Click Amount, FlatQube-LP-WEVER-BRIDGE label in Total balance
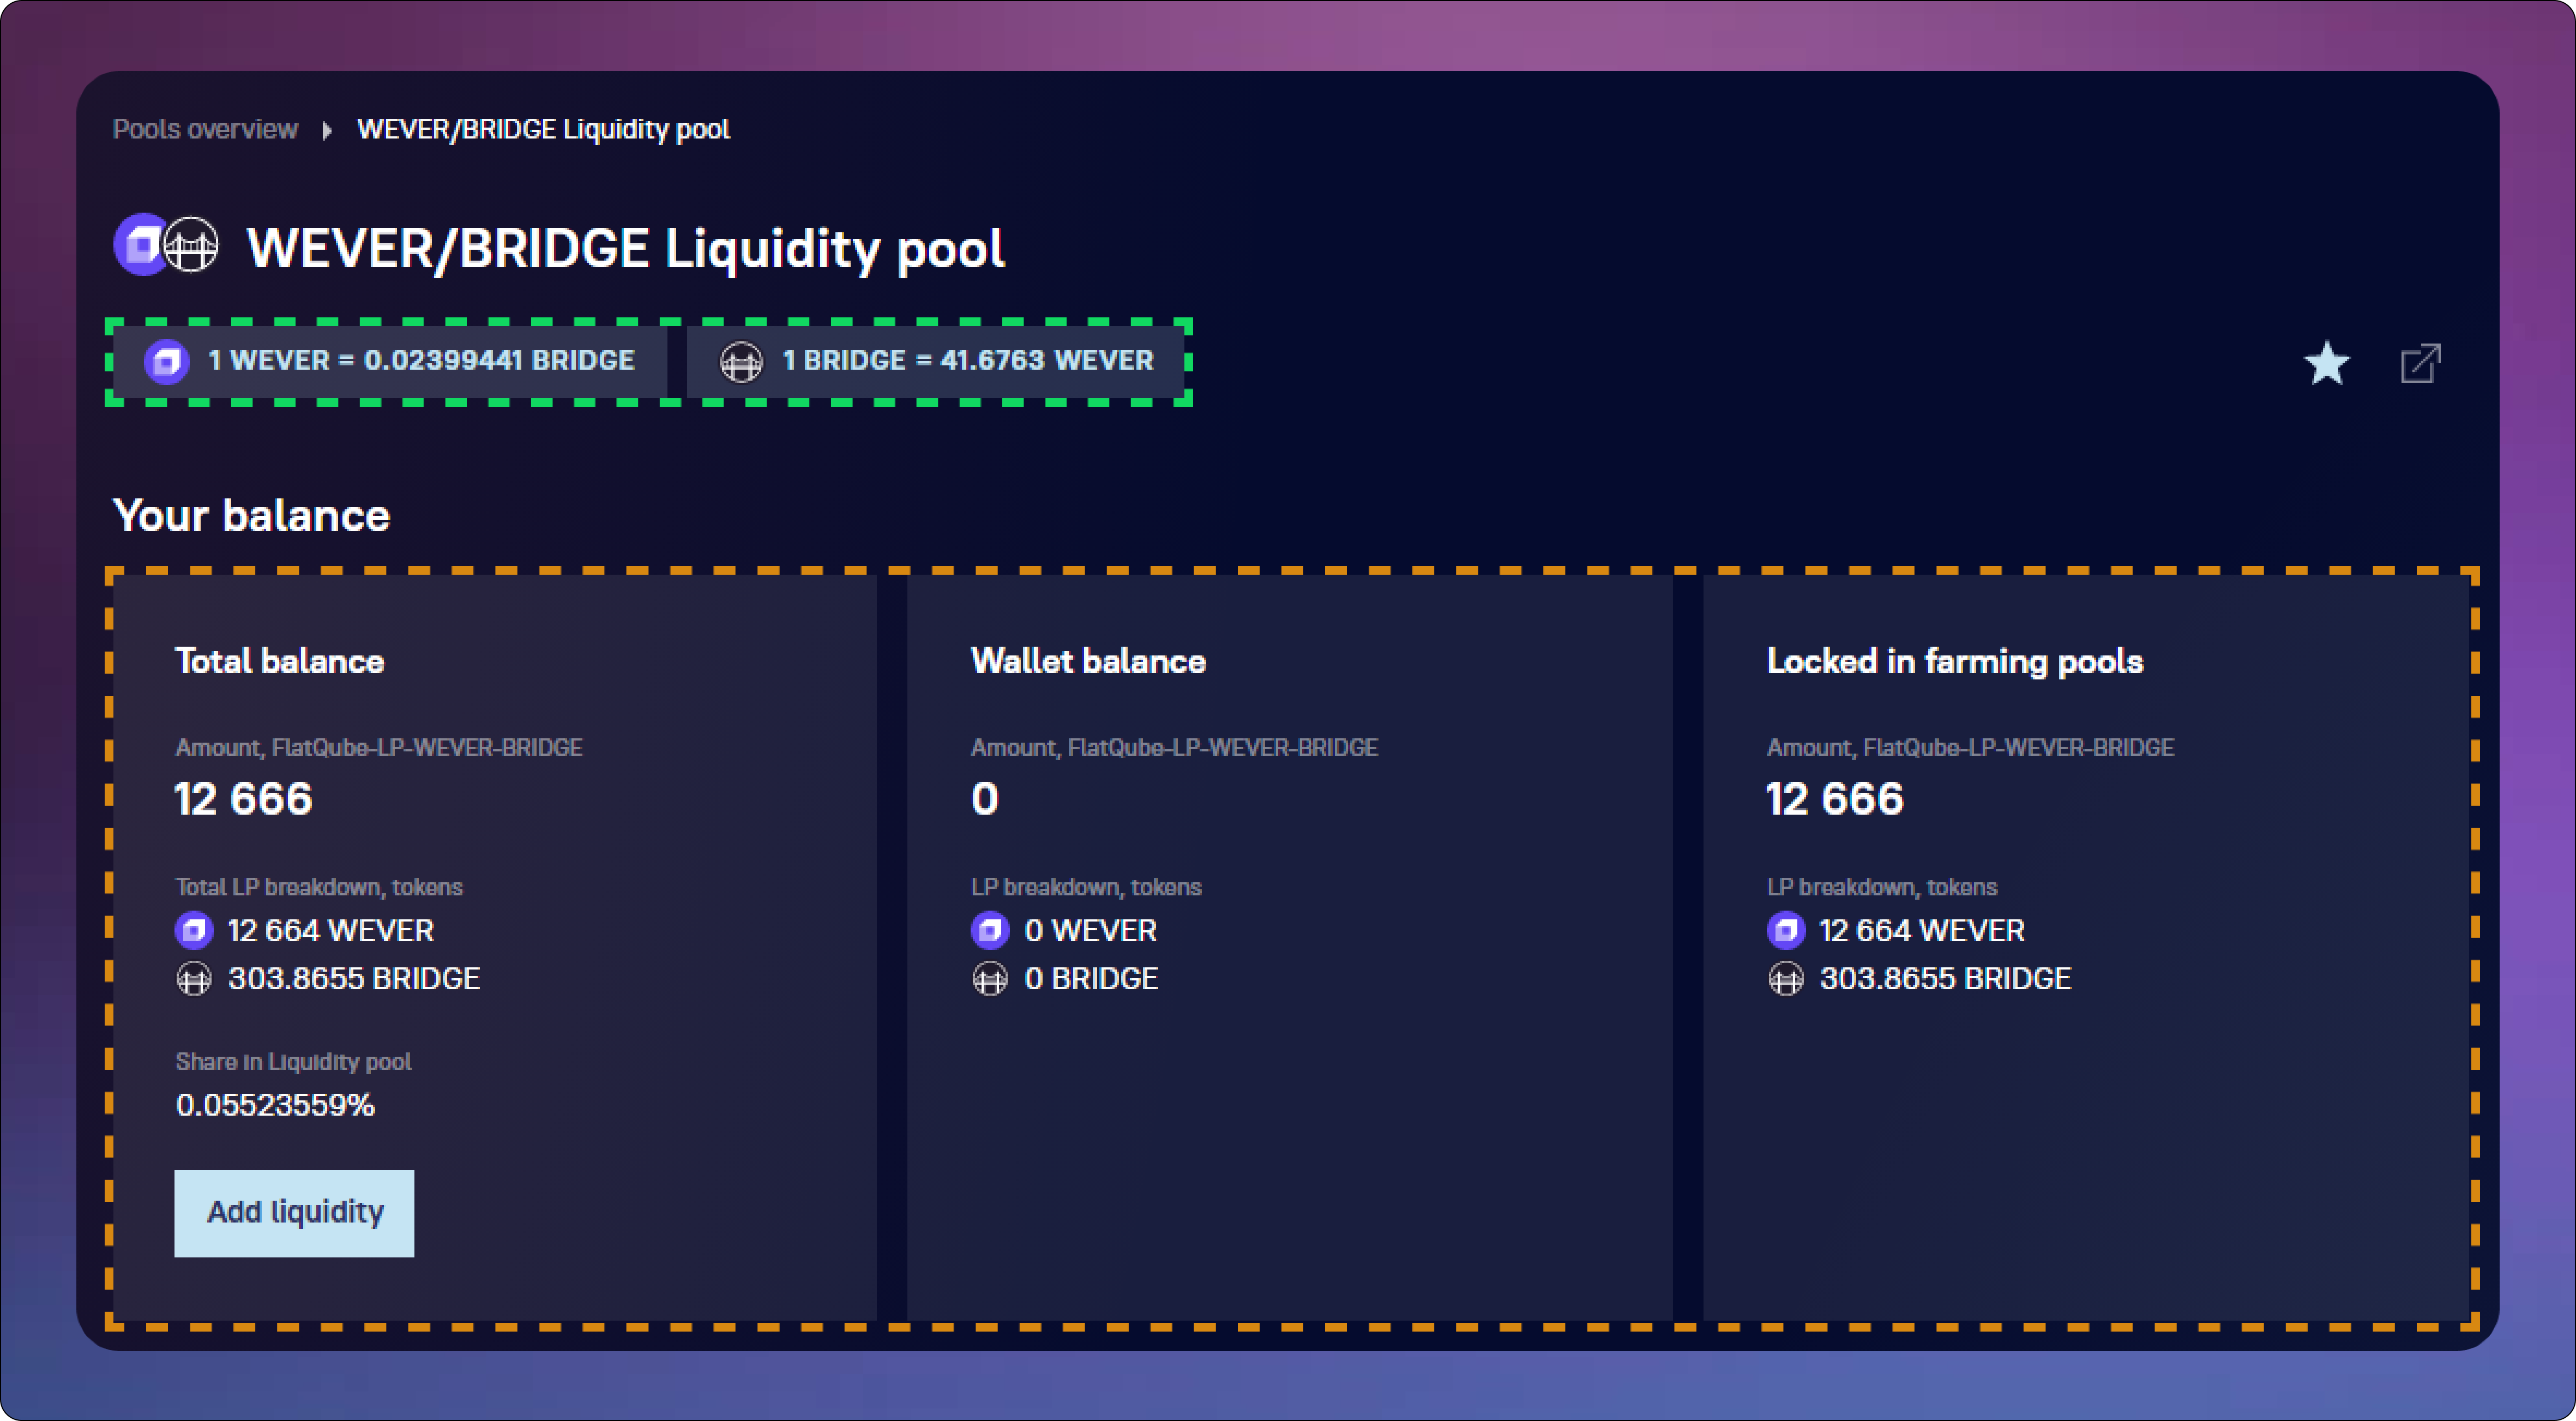2576x1421 pixels. [379, 748]
